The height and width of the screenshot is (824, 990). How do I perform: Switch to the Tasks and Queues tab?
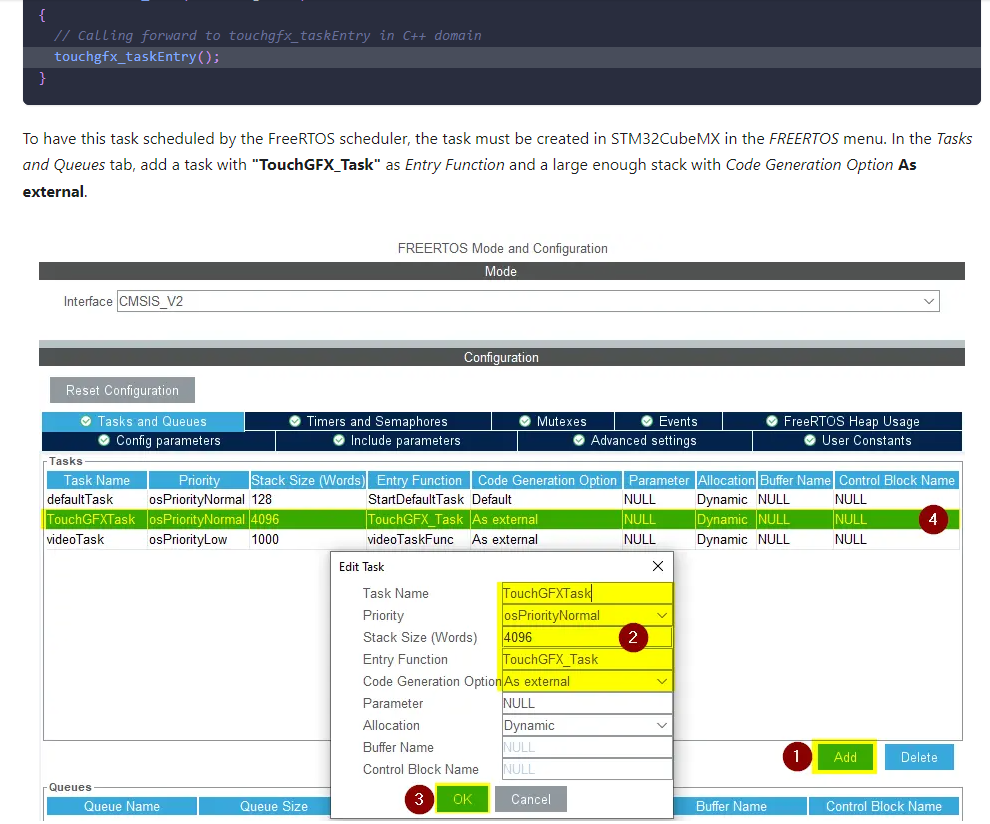pos(143,421)
